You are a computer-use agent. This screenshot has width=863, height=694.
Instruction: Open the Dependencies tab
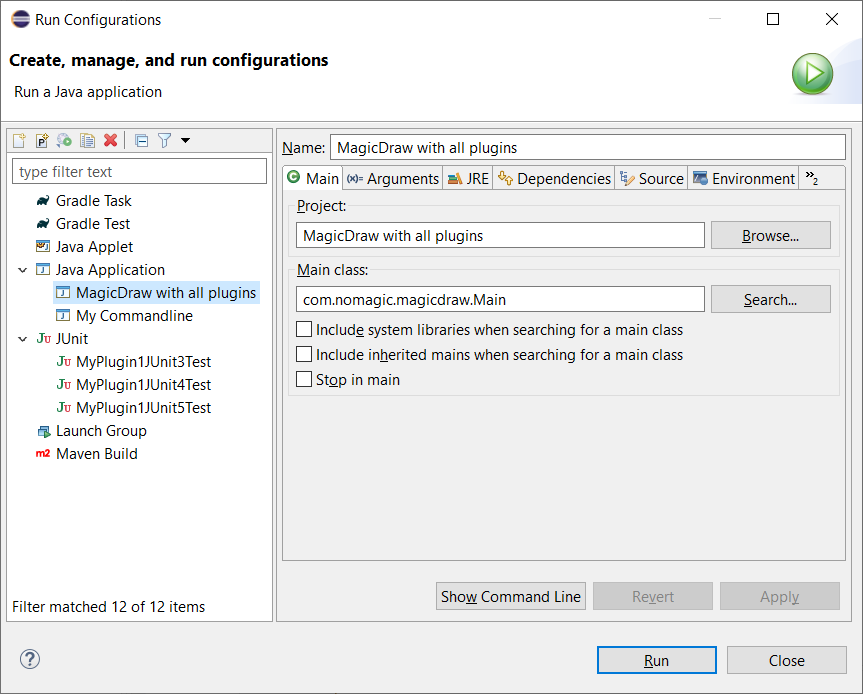tap(554, 178)
